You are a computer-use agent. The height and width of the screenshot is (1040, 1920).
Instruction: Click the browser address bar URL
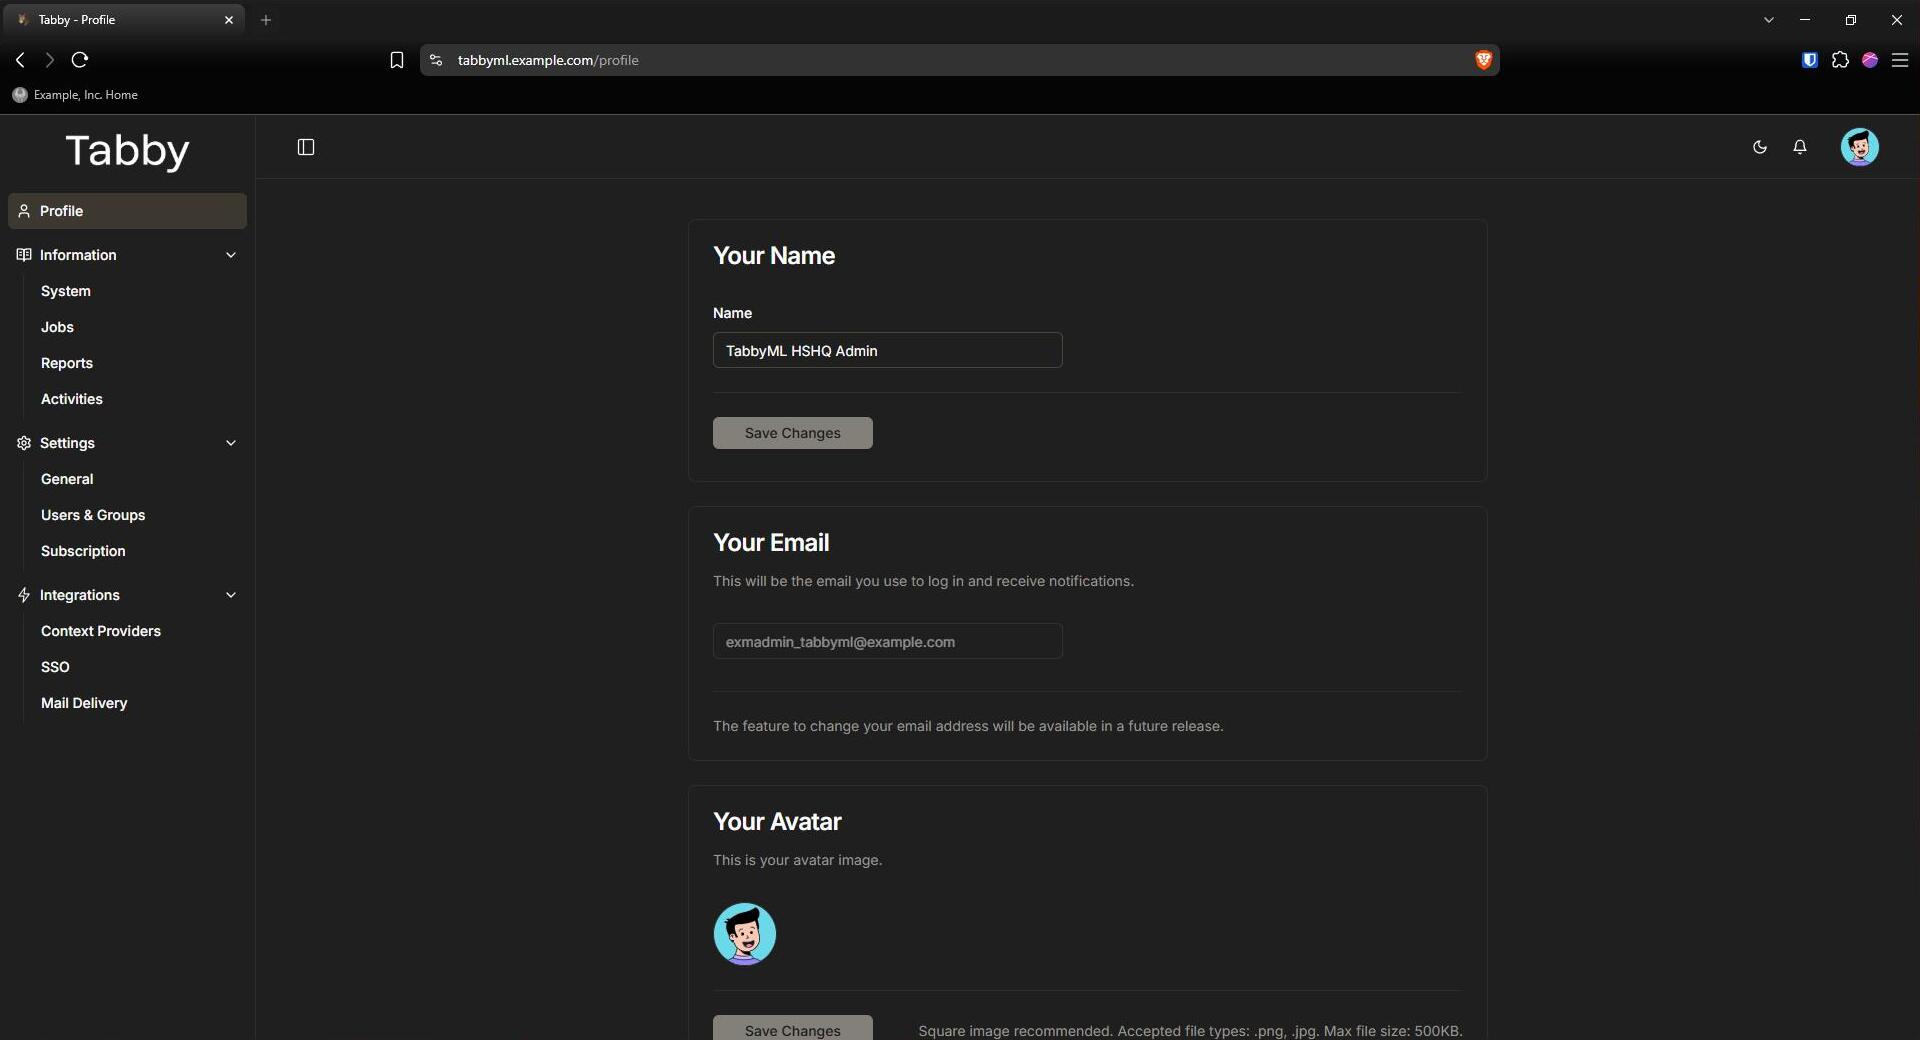tap(548, 60)
